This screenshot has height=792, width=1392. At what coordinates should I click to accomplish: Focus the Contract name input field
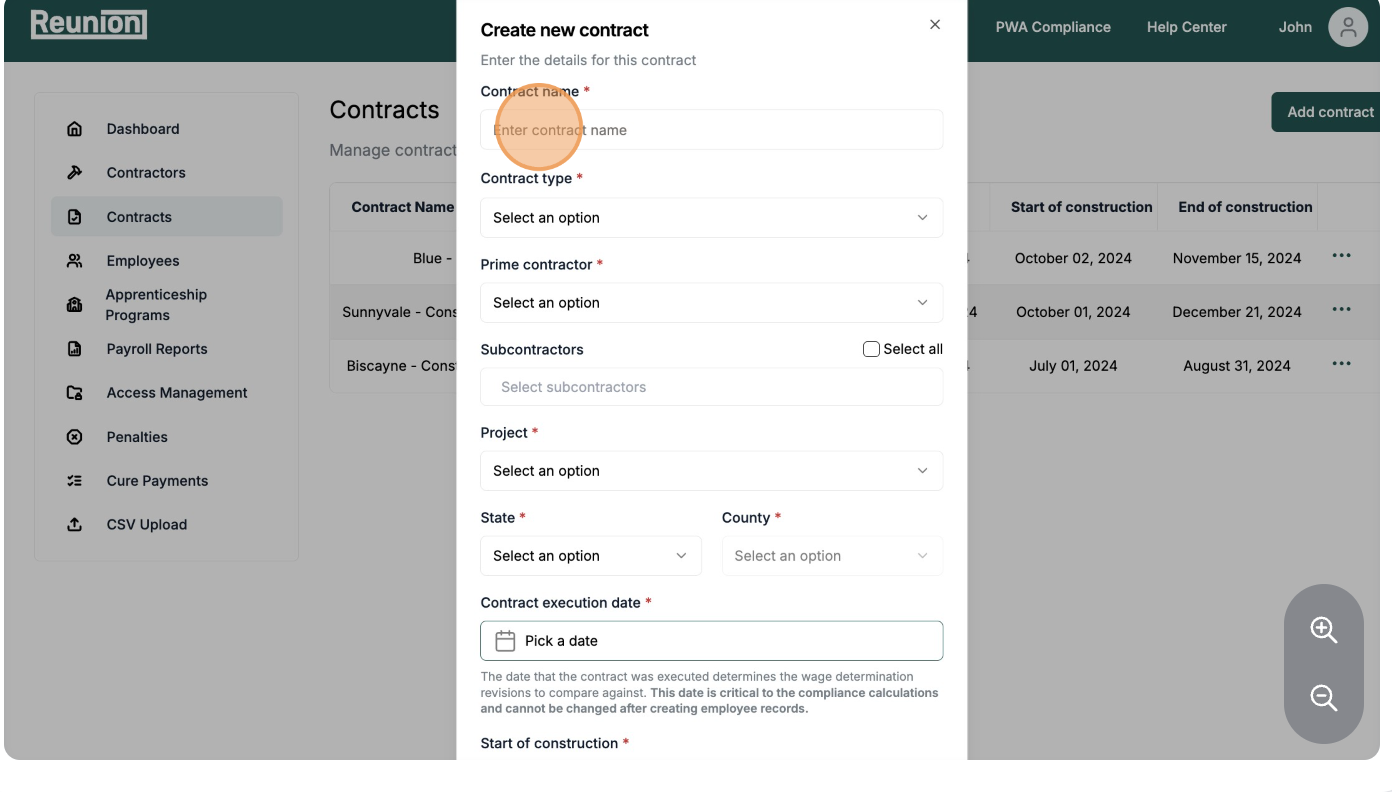(x=711, y=130)
